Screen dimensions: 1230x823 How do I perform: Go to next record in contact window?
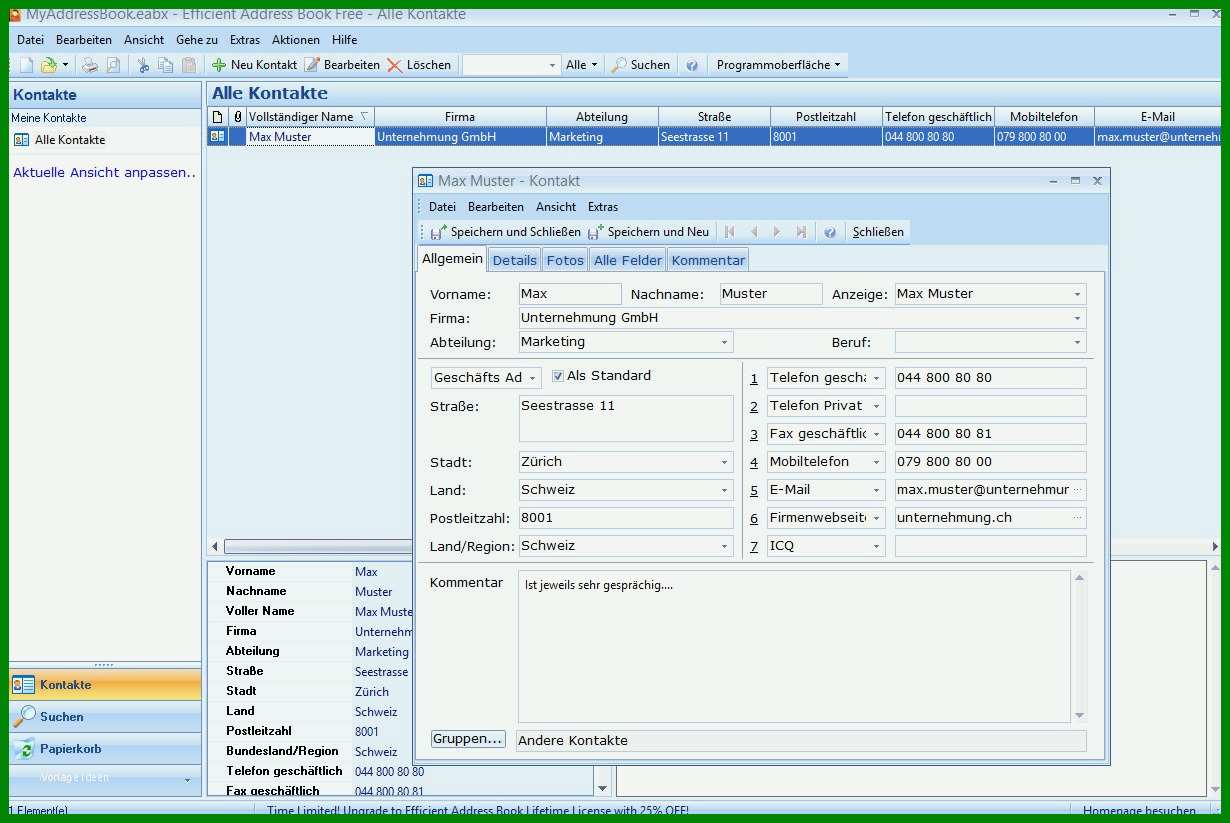tap(777, 232)
